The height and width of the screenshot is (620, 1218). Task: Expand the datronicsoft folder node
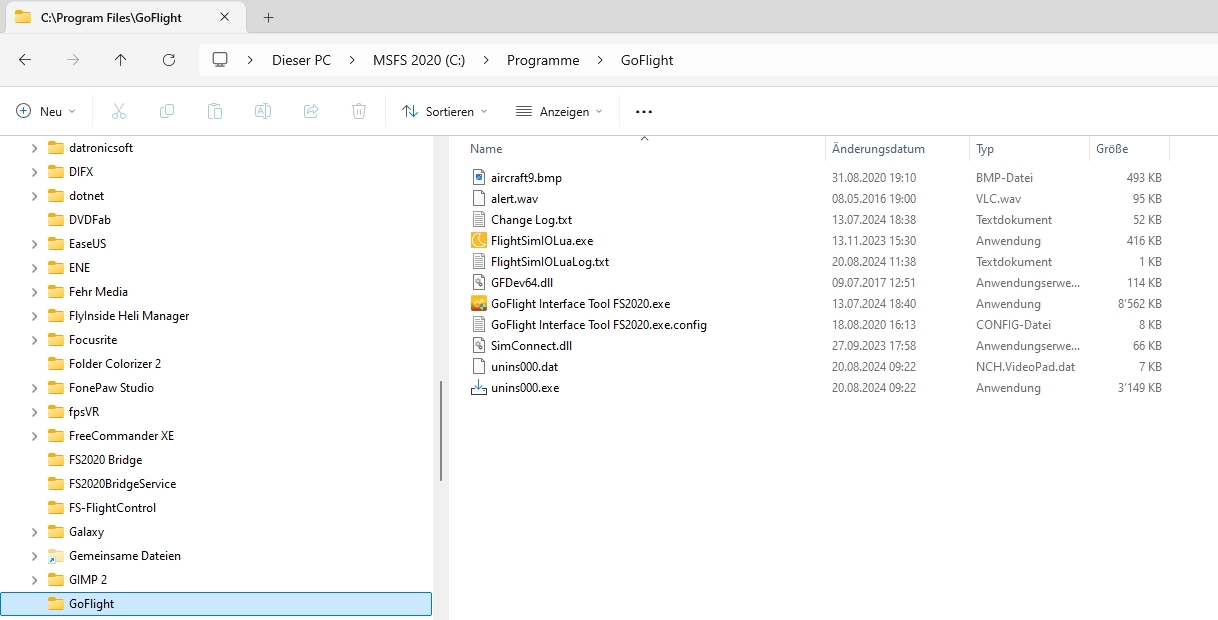click(34, 148)
